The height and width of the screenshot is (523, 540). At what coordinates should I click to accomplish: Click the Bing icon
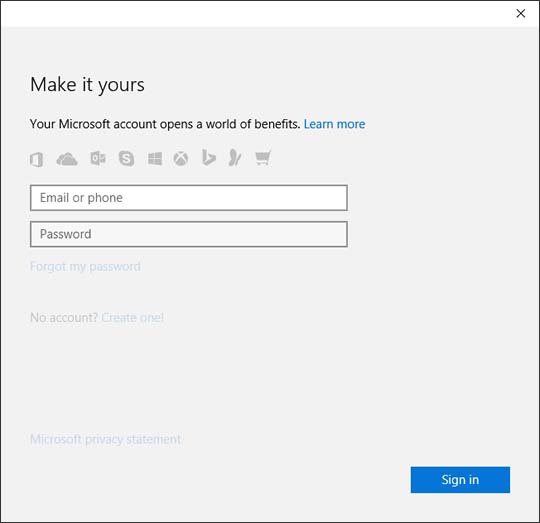click(x=209, y=158)
